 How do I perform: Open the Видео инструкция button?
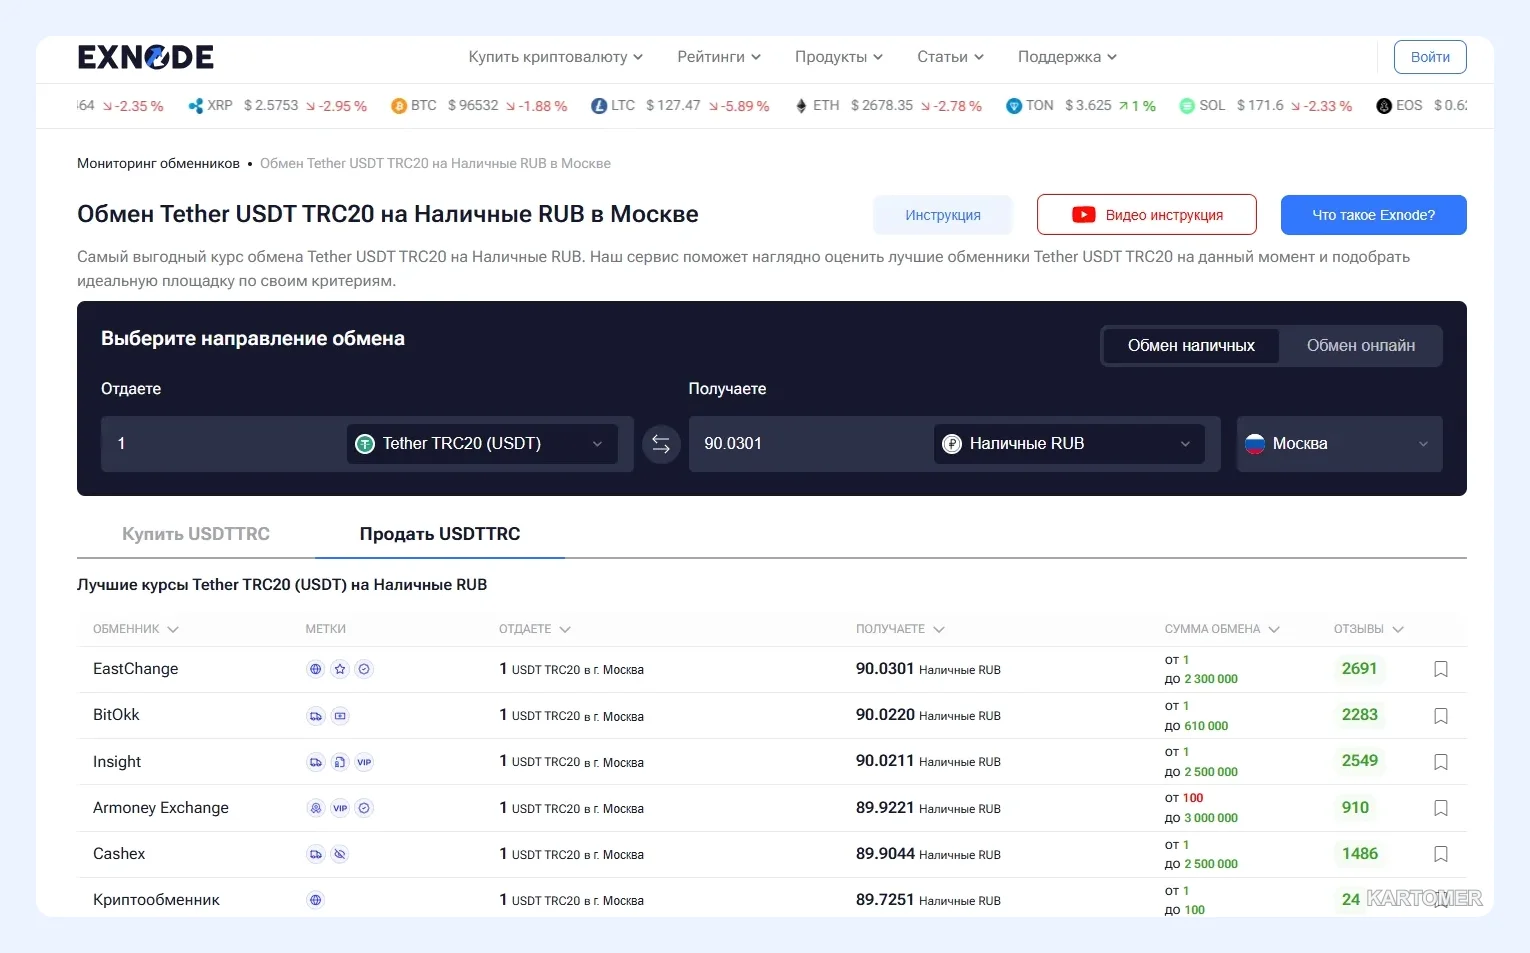pyautogui.click(x=1147, y=215)
